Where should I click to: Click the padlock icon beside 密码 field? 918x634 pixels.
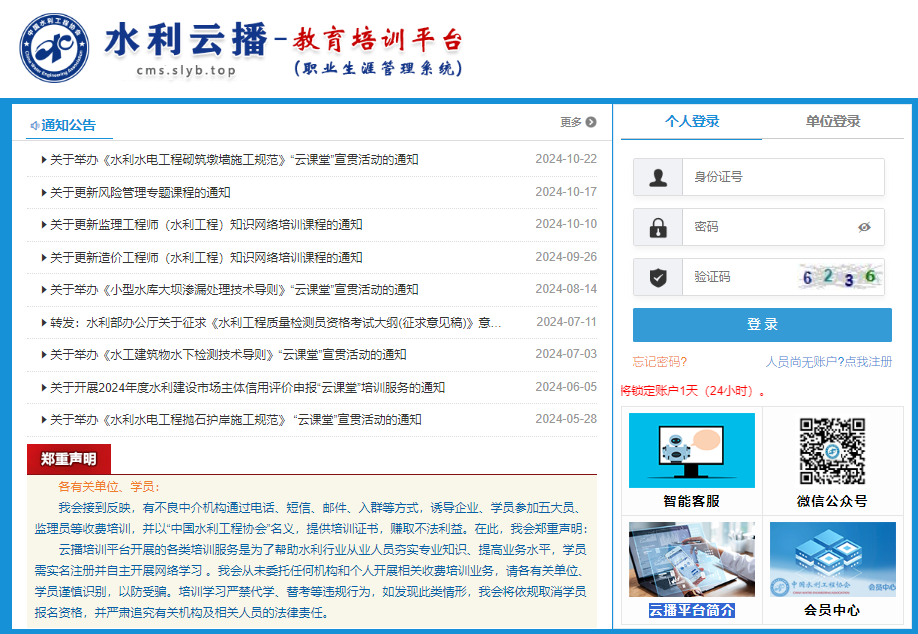point(658,227)
